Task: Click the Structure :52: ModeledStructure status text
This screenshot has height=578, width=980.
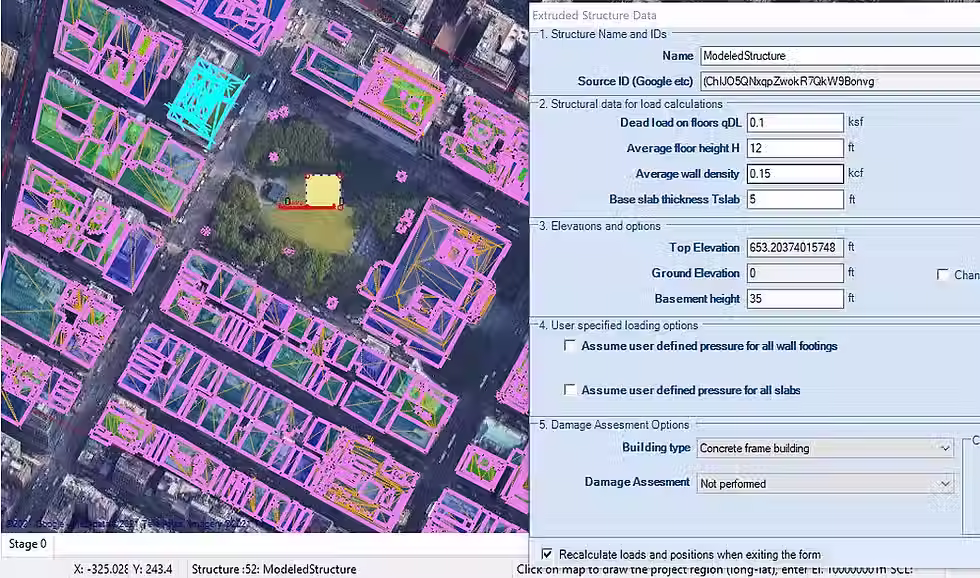Action: pos(274,569)
